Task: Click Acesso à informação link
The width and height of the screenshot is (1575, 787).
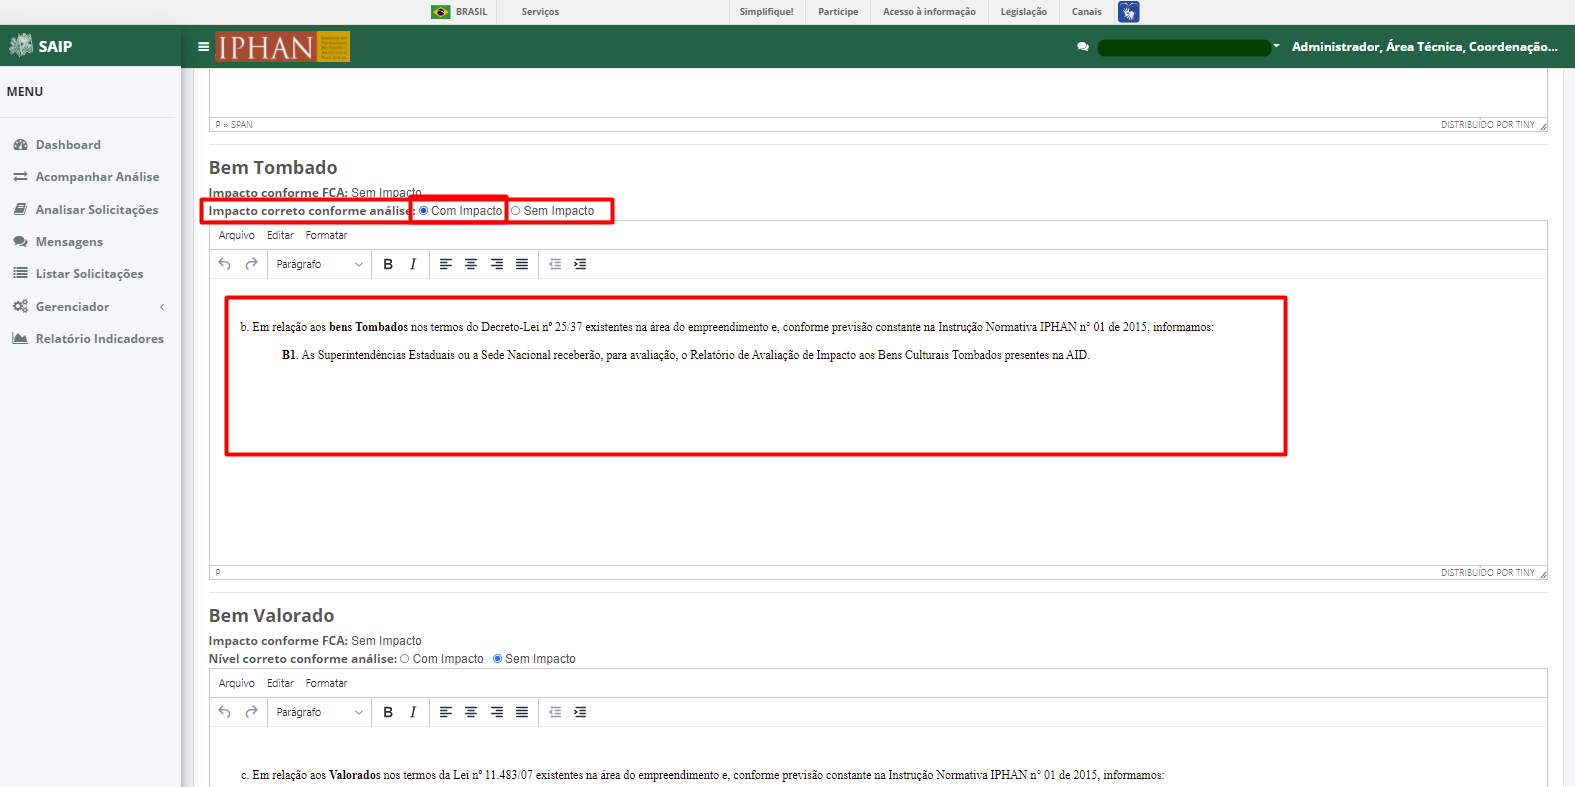Action: coord(929,12)
